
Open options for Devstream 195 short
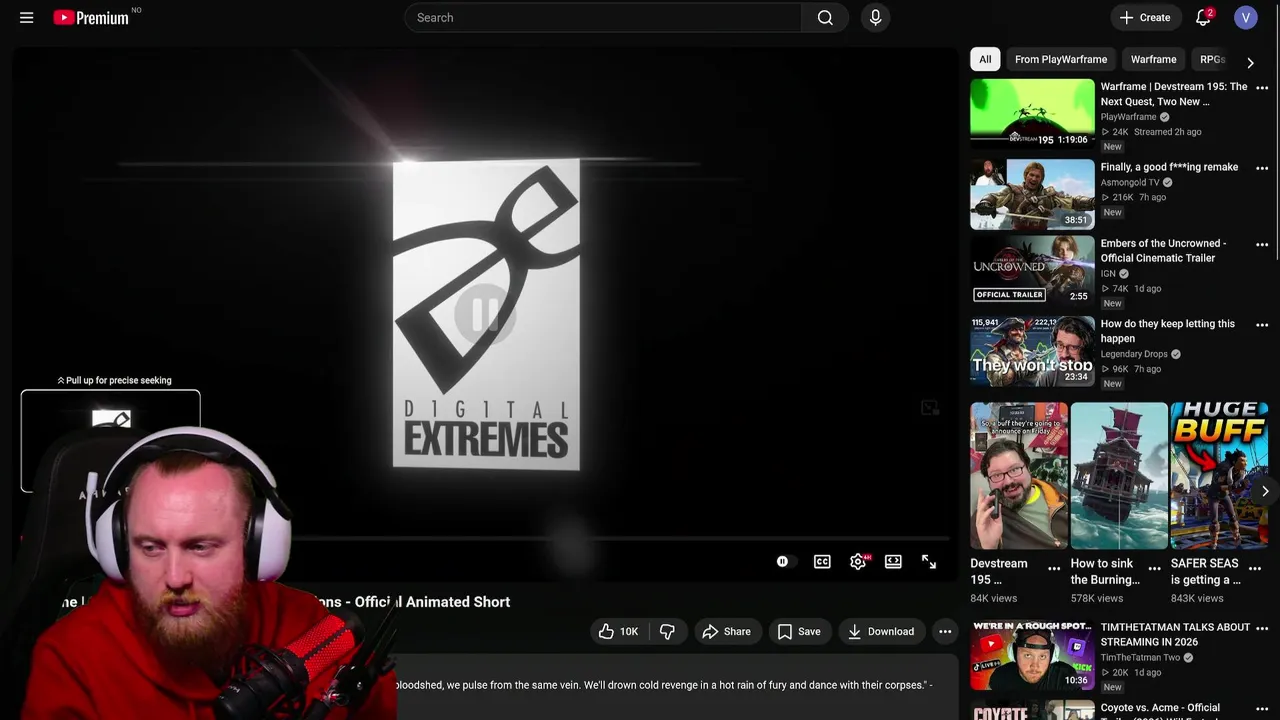(x=1054, y=568)
